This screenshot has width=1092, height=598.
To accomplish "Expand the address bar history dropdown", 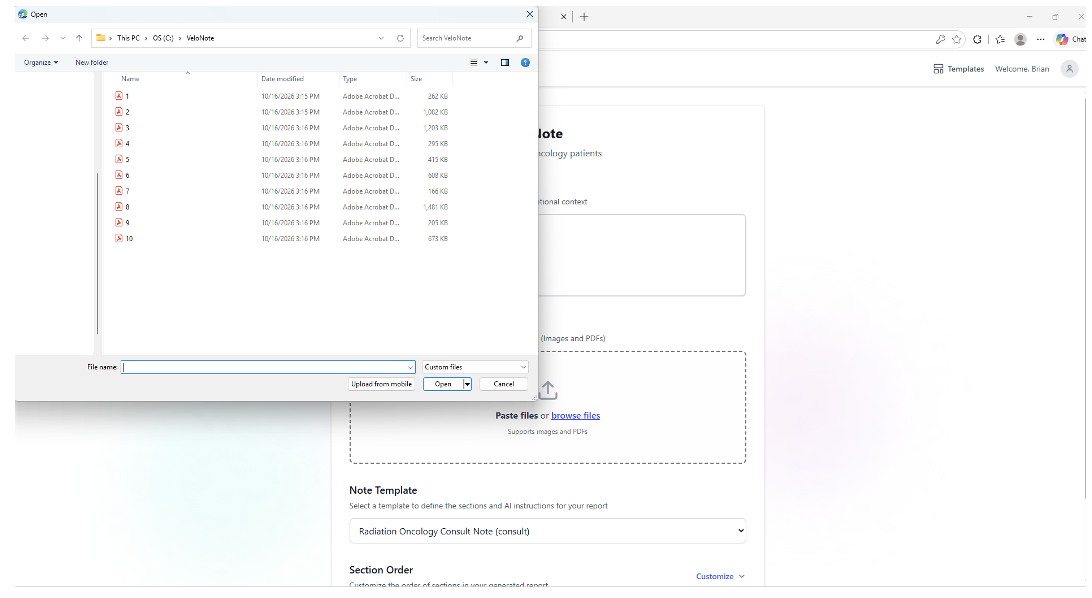I will (x=381, y=38).
